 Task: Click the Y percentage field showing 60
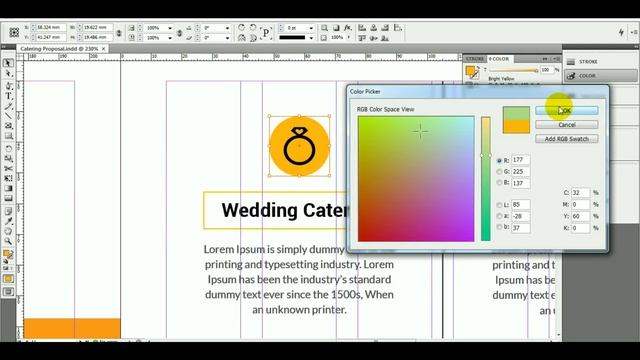[580, 216]
